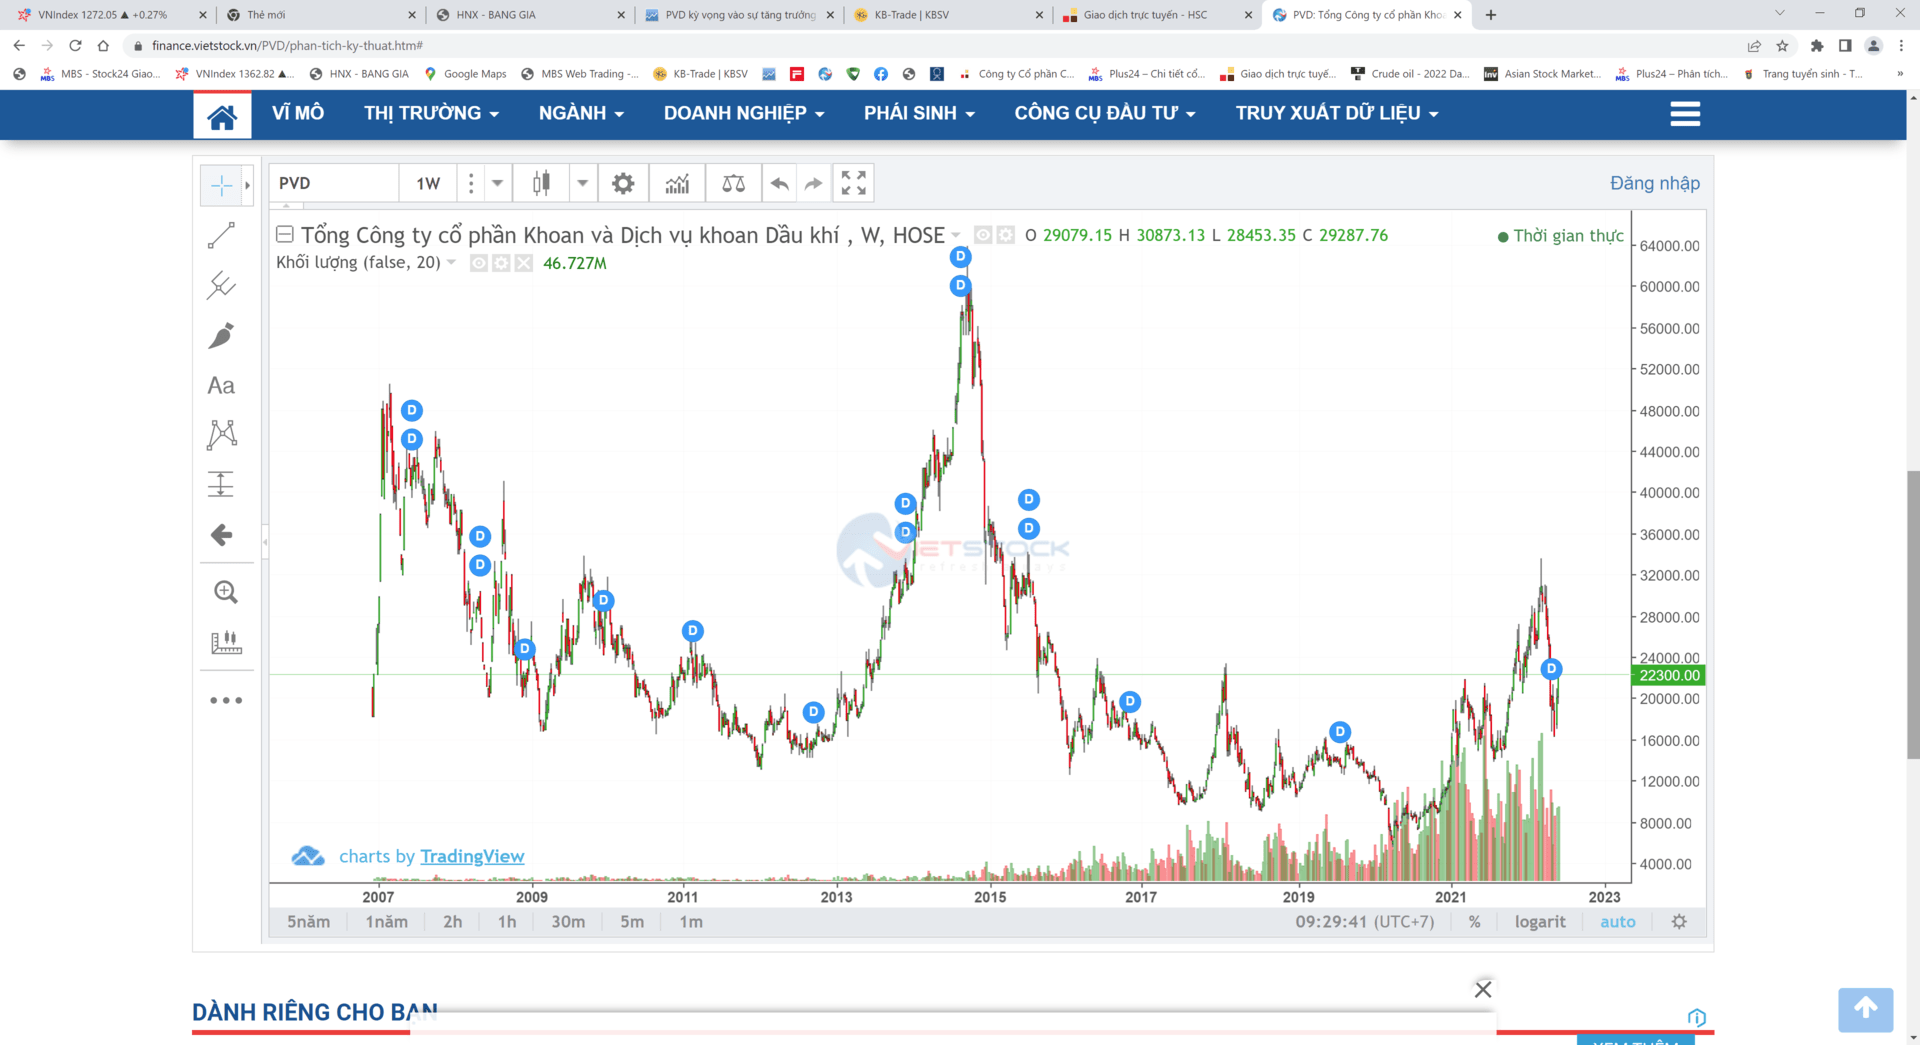
Task: Open the chart properties gear at bottom right
Action: coord(1679,922)
